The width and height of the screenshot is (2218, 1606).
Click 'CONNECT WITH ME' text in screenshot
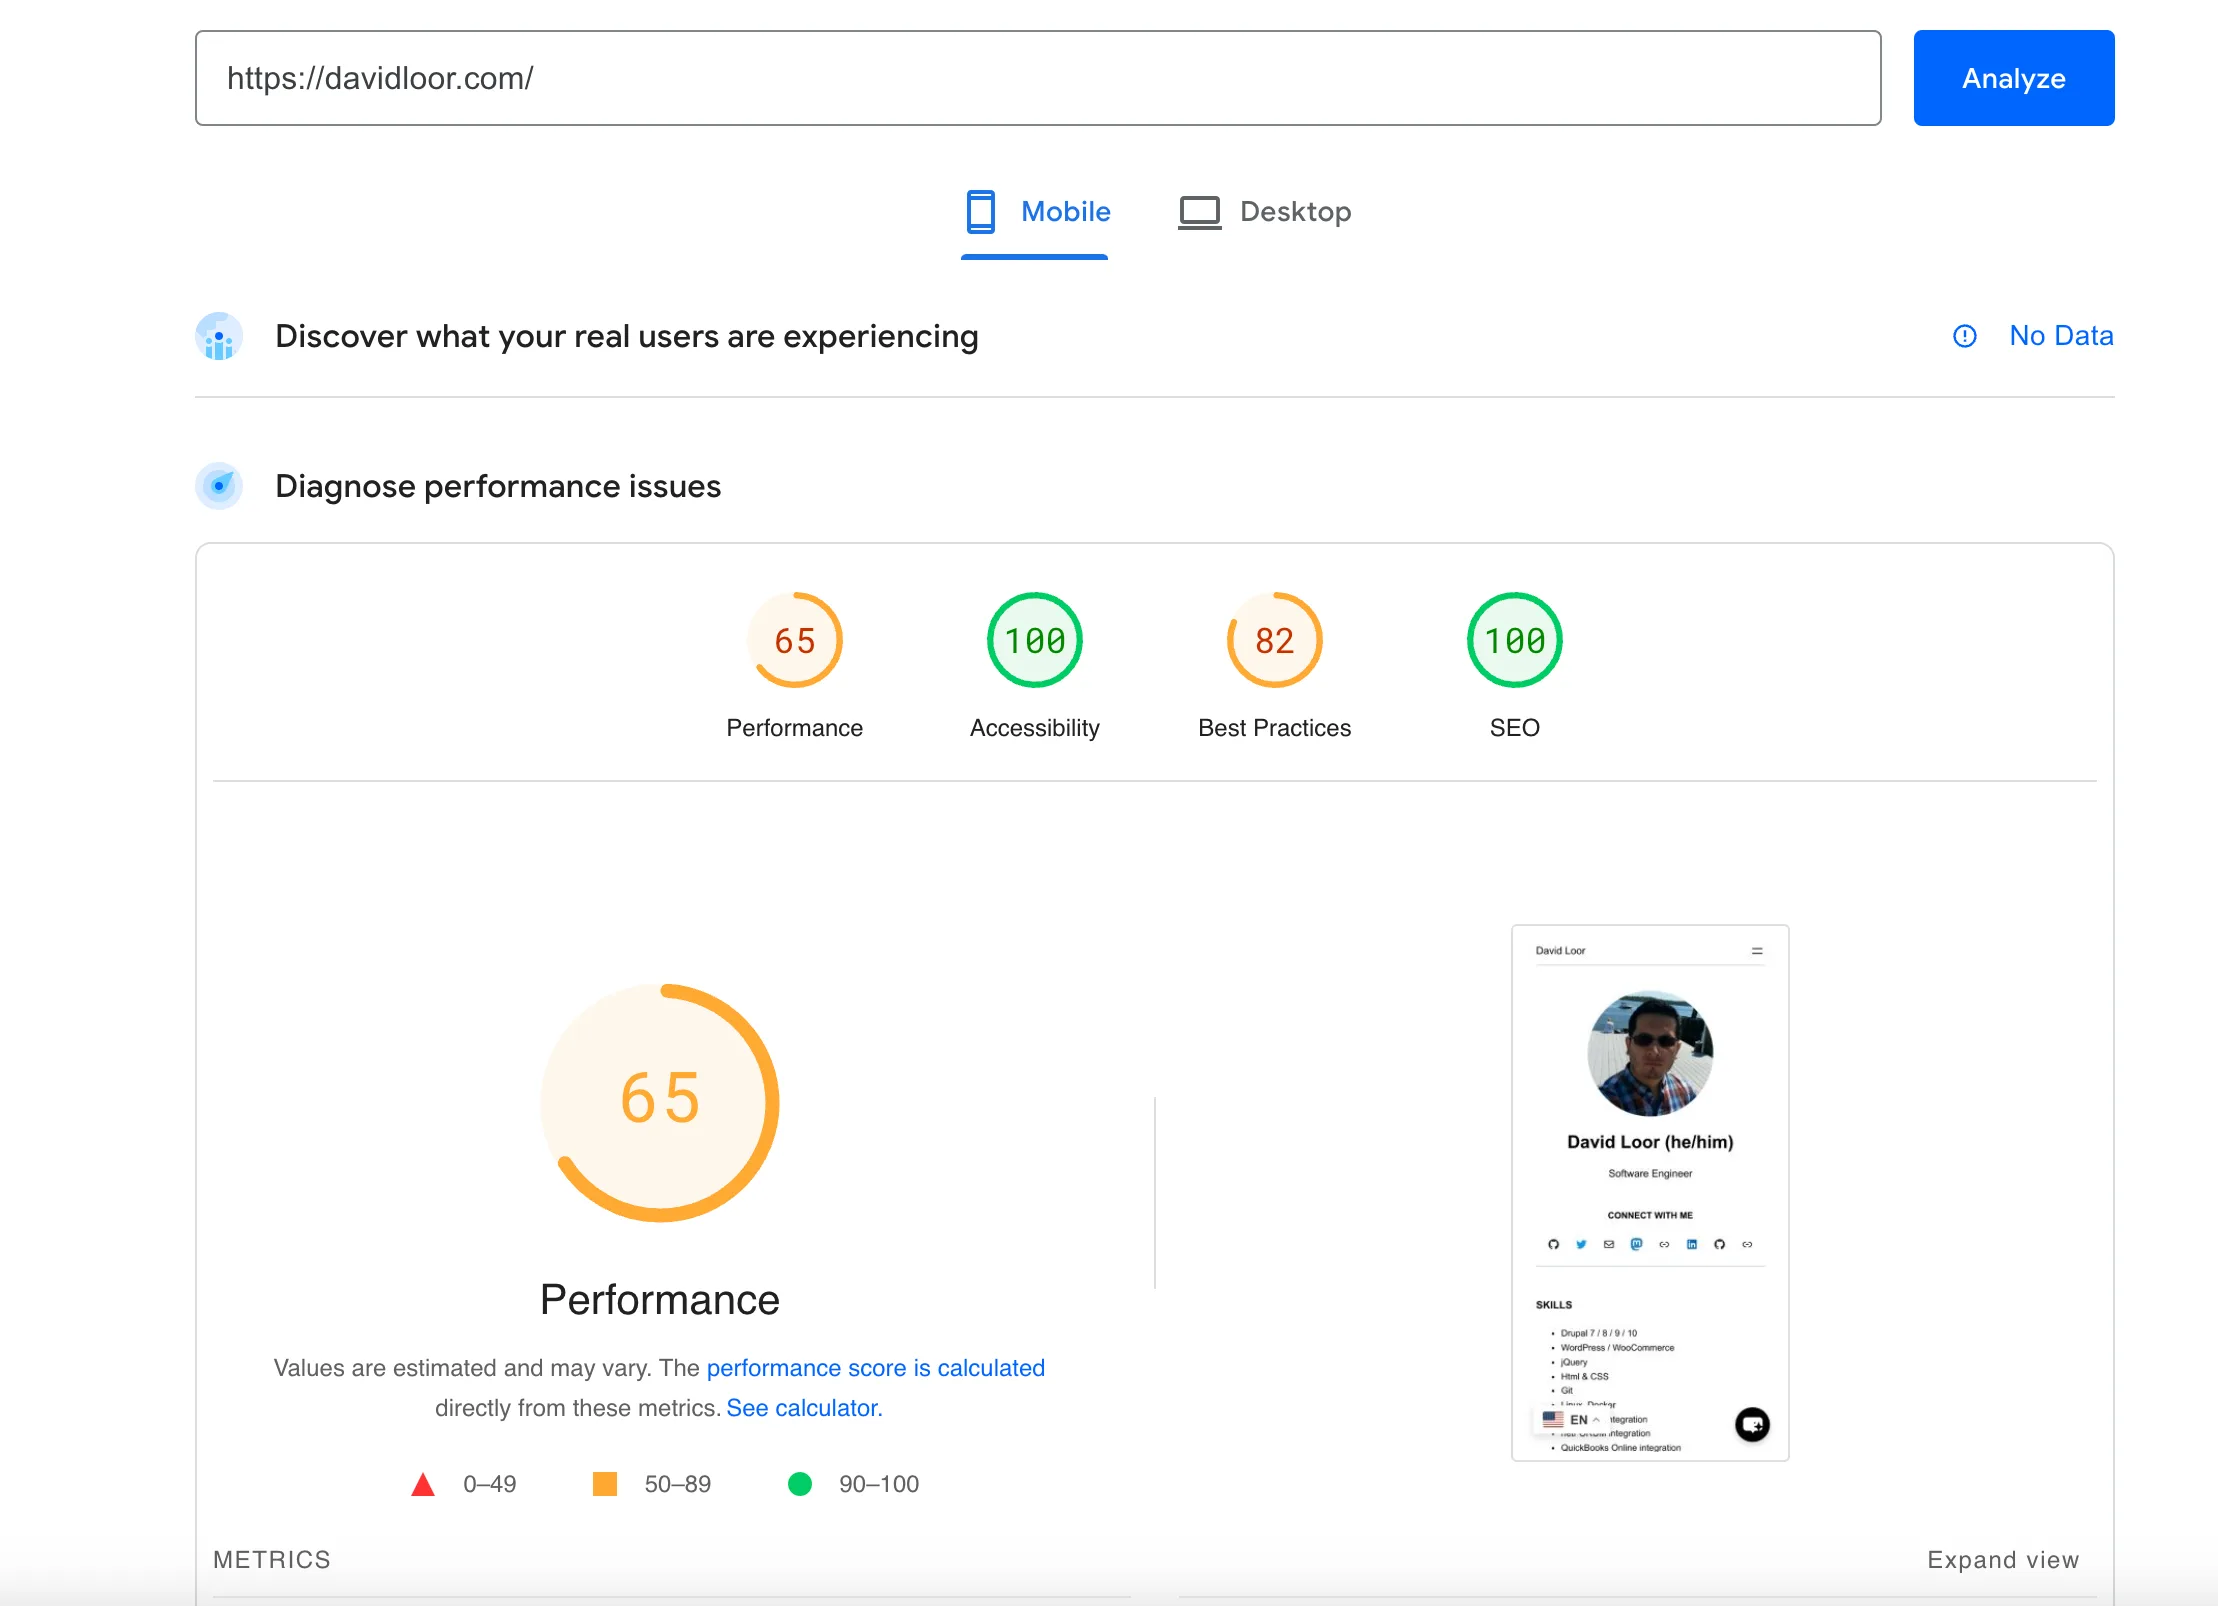point(1650,1215)
